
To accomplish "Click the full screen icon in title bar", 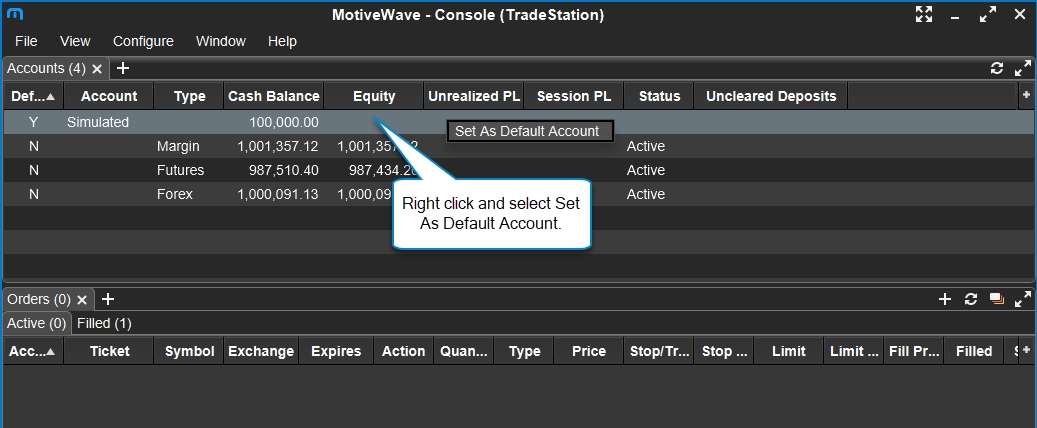I will [x=923, y=15].
